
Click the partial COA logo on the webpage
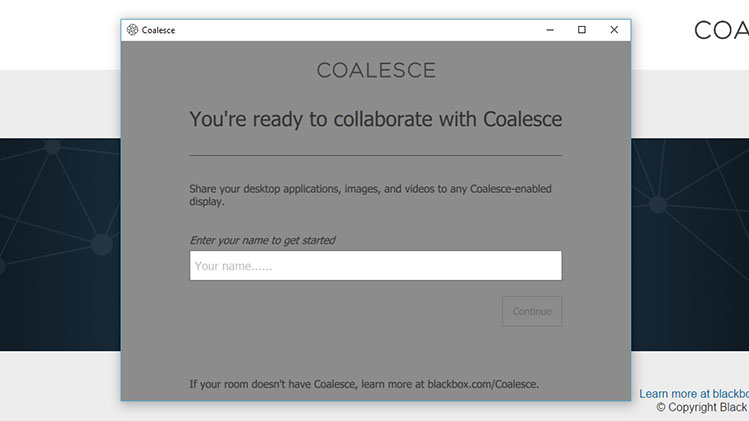pos(721,31)
